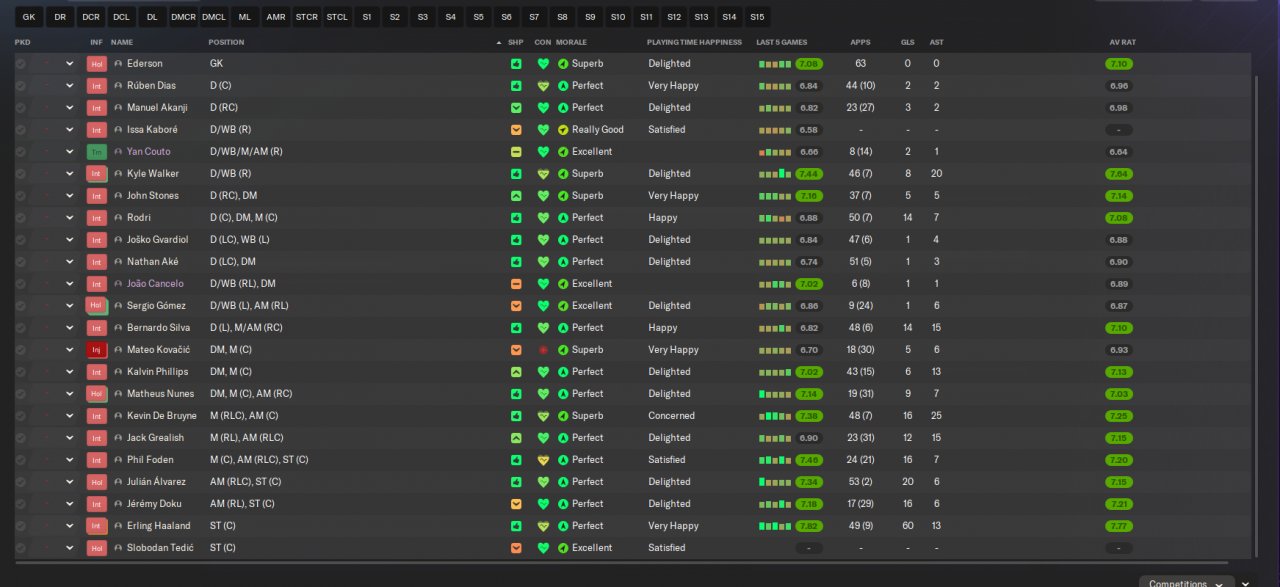
Task: Click the condition heart for Kyle Walker
Action: [x=543, y=174]
